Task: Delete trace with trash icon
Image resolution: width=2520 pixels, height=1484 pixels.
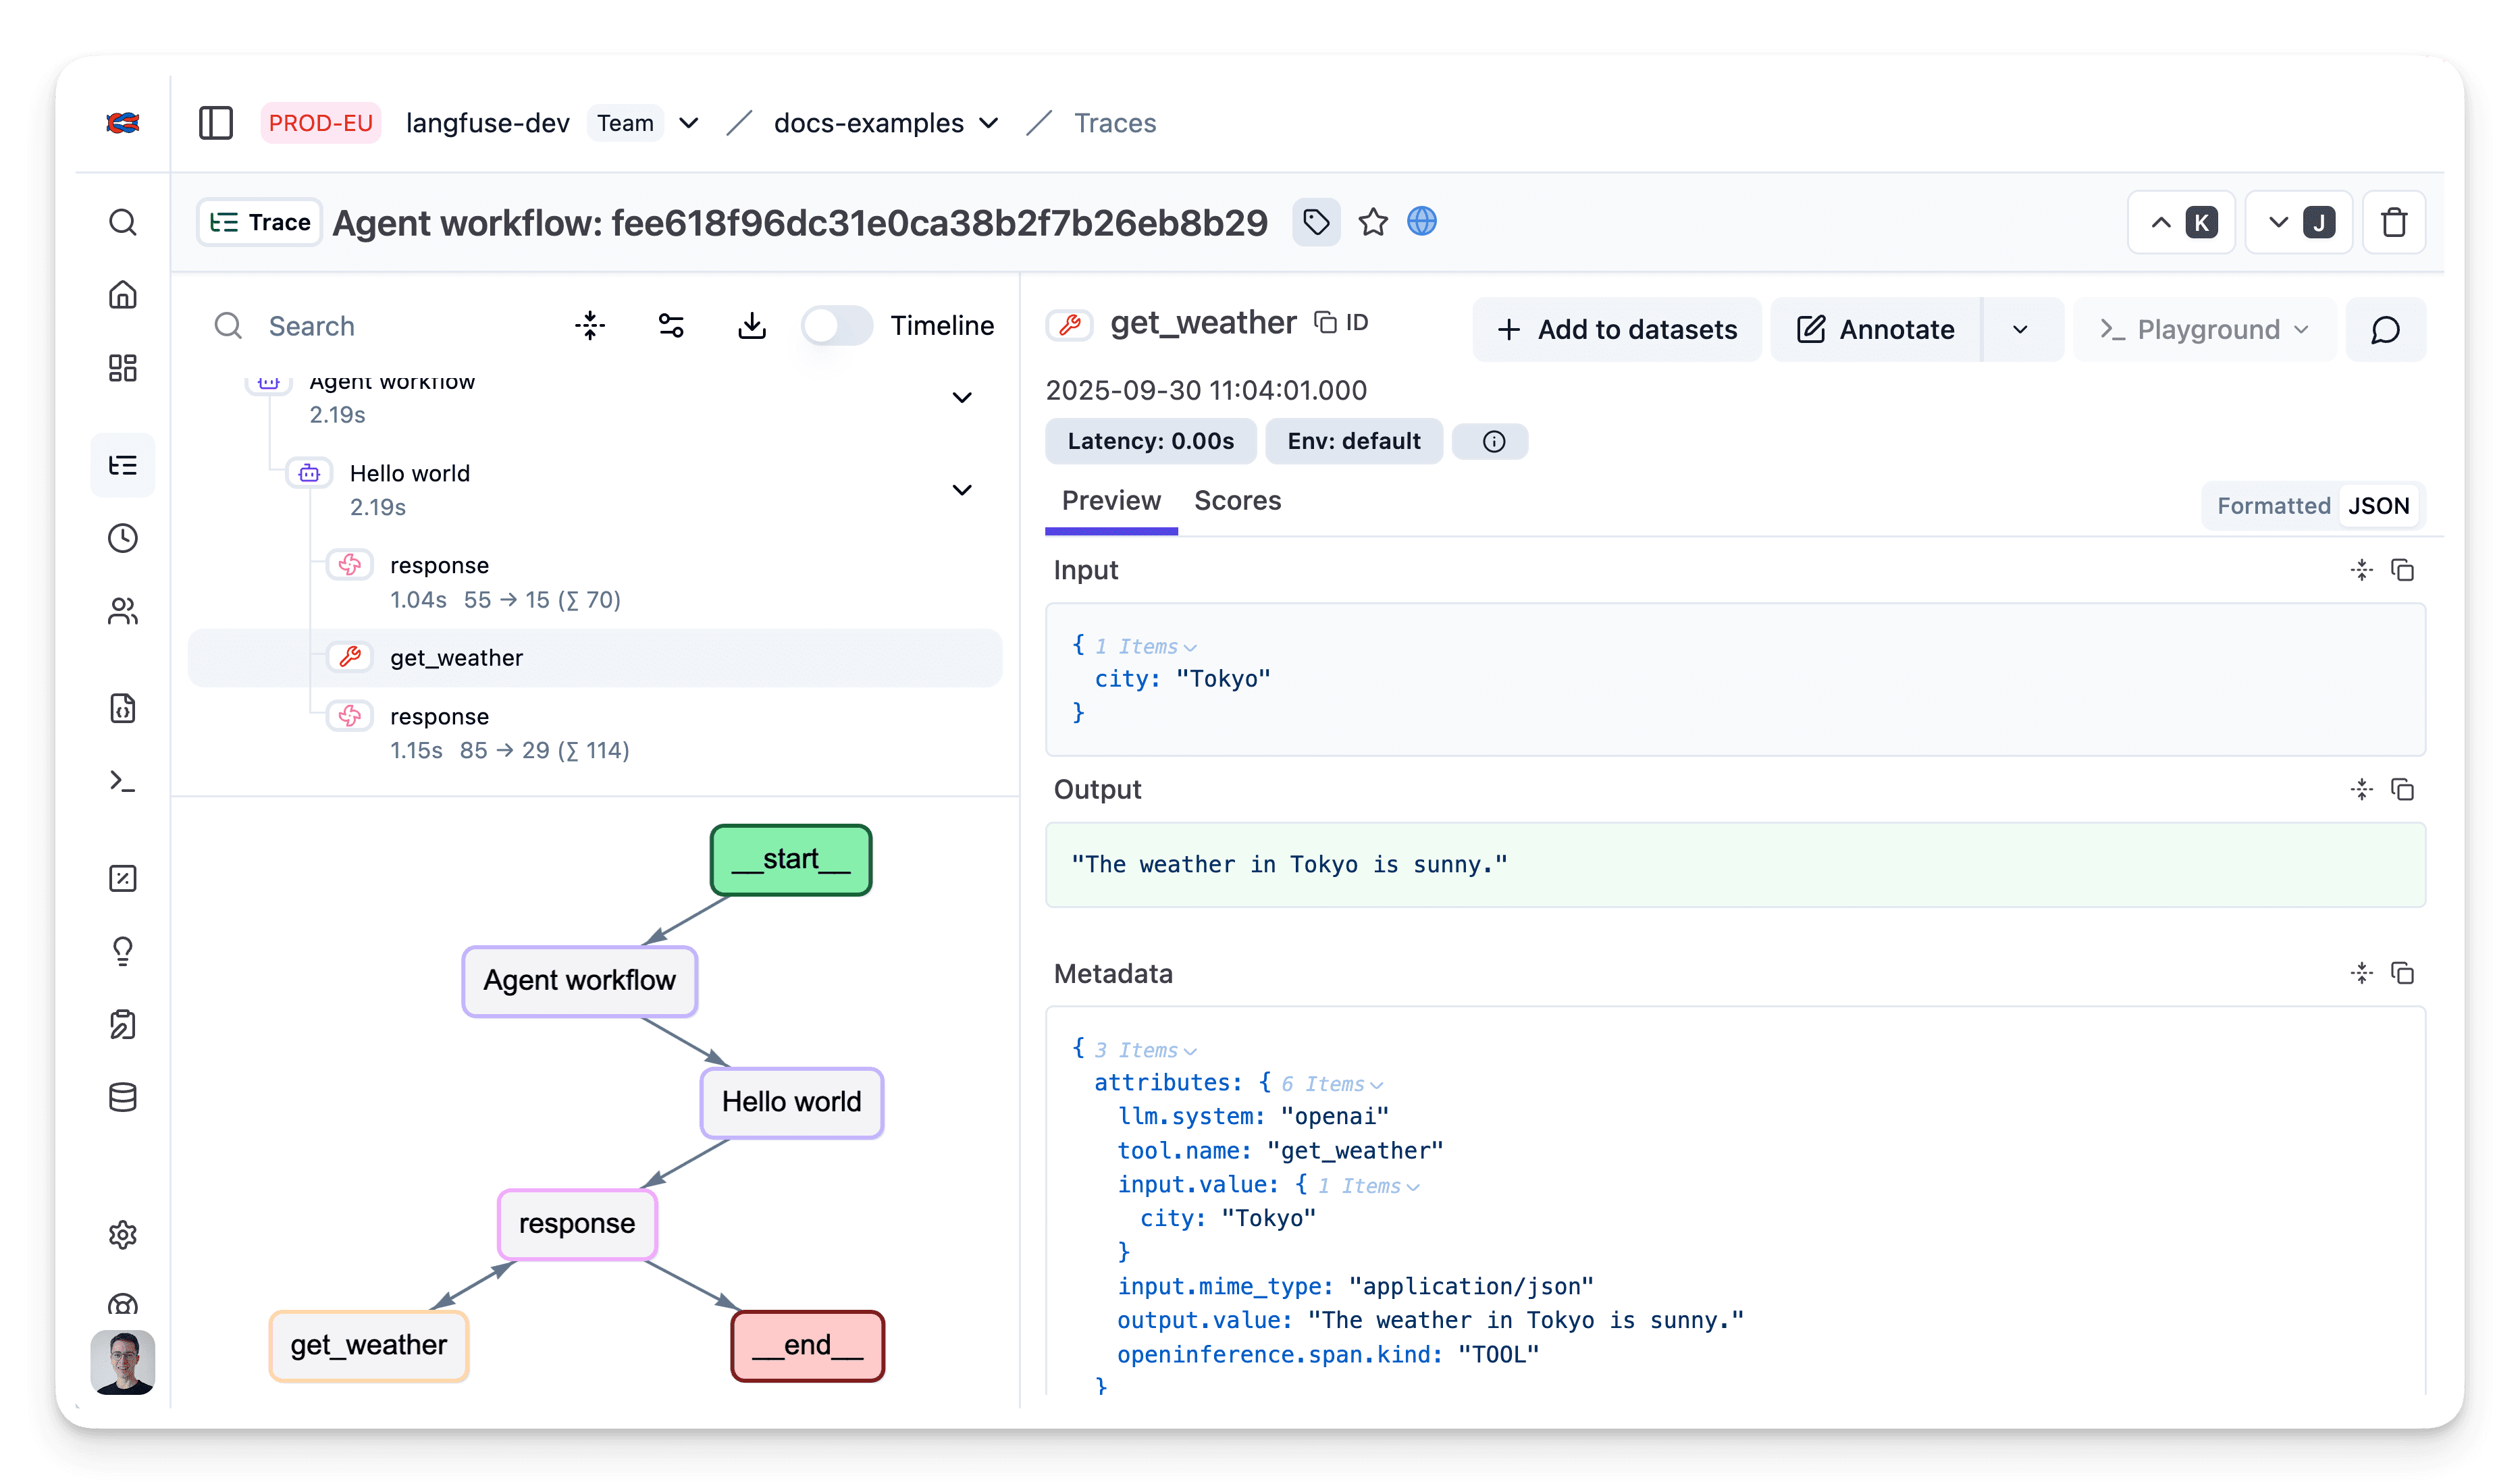Action: [2394, 222]
